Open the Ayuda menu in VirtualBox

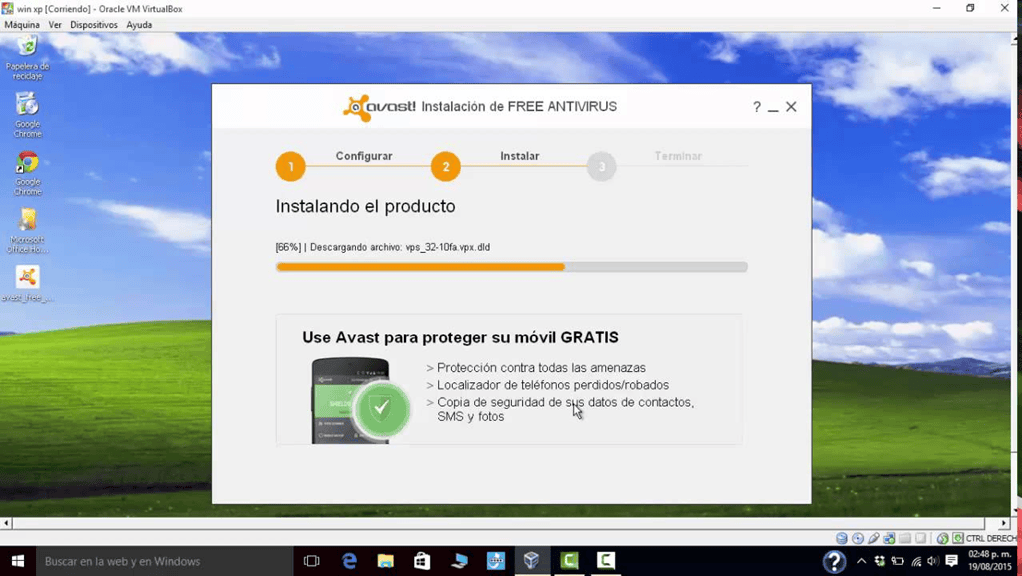tap(139, 25)
